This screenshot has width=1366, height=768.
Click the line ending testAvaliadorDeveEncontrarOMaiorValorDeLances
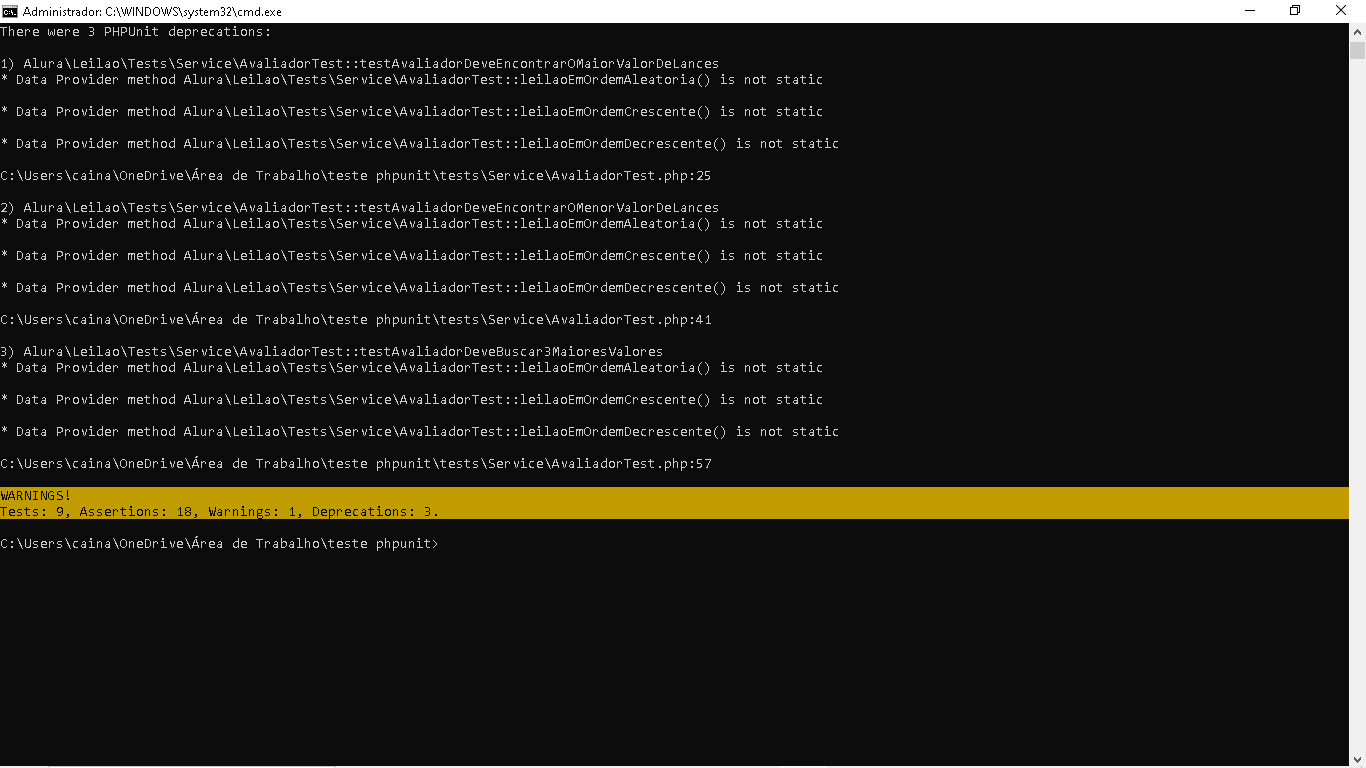360,63
